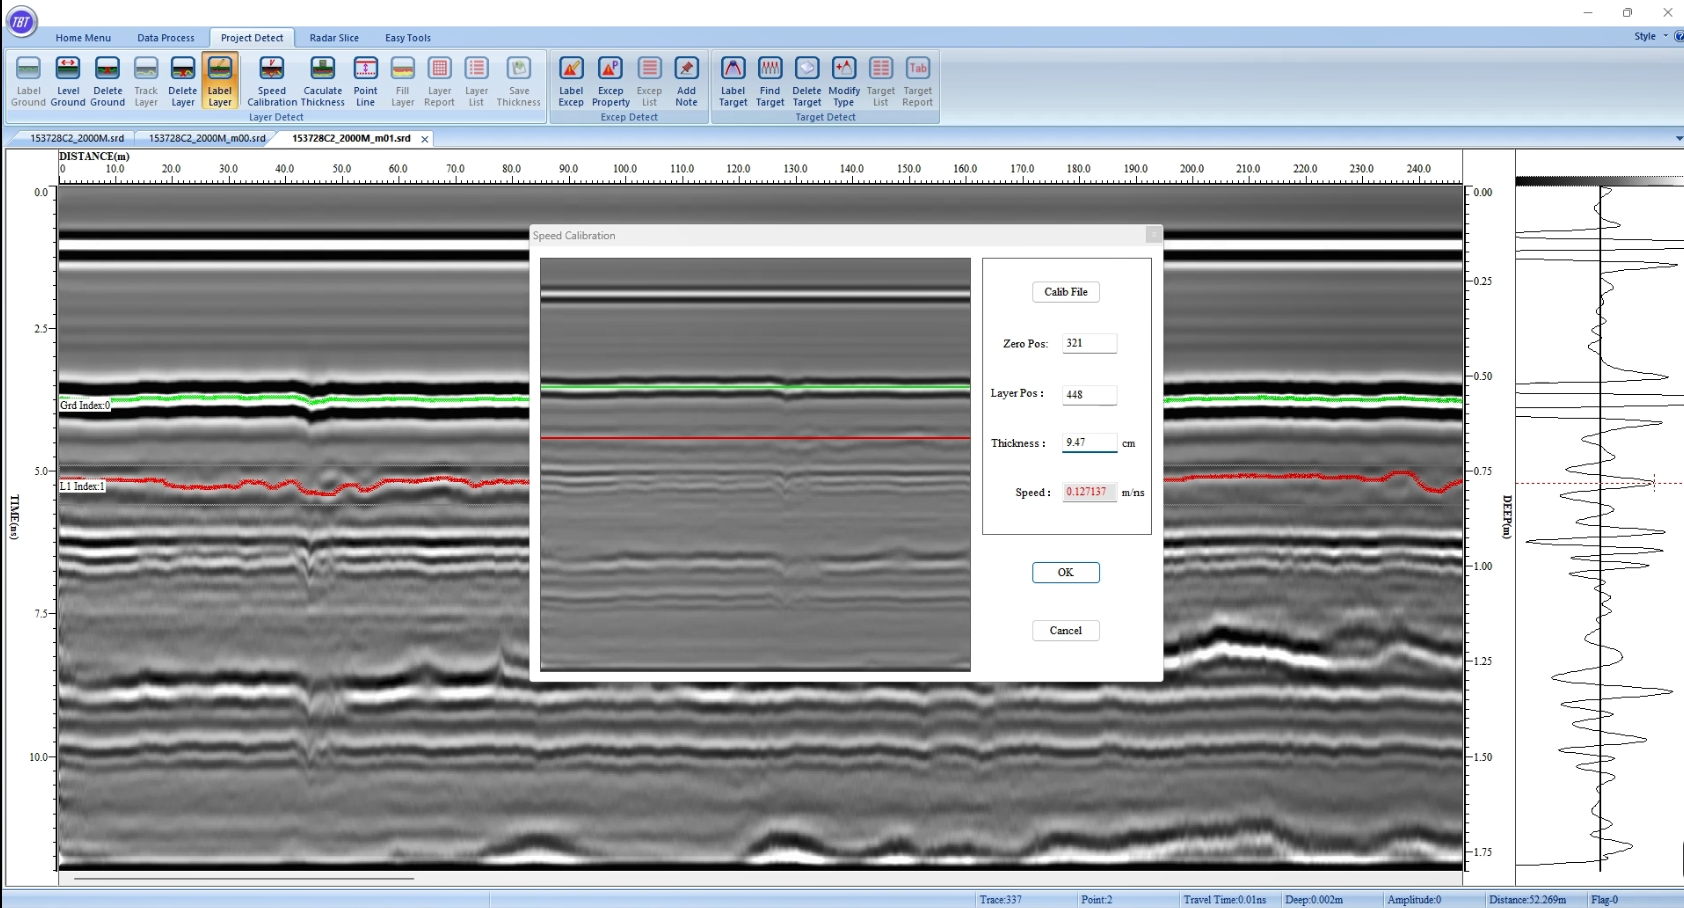Show the Target List
1684x908 pixels.
click(881, 81)
